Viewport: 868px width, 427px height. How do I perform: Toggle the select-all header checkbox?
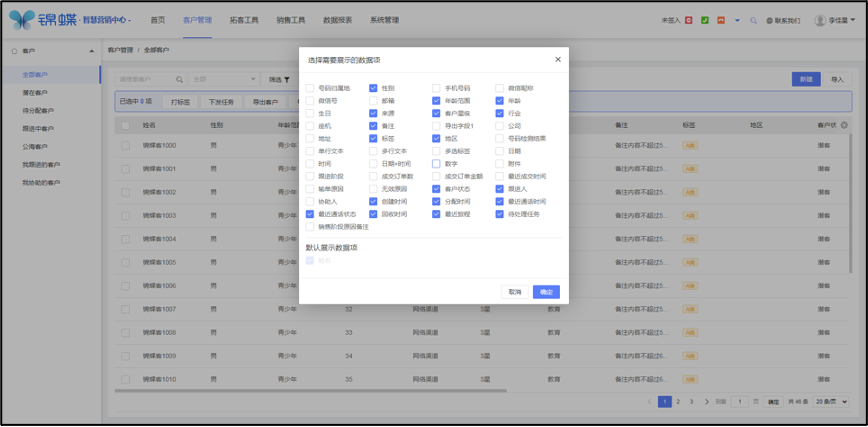click(126, 126)
